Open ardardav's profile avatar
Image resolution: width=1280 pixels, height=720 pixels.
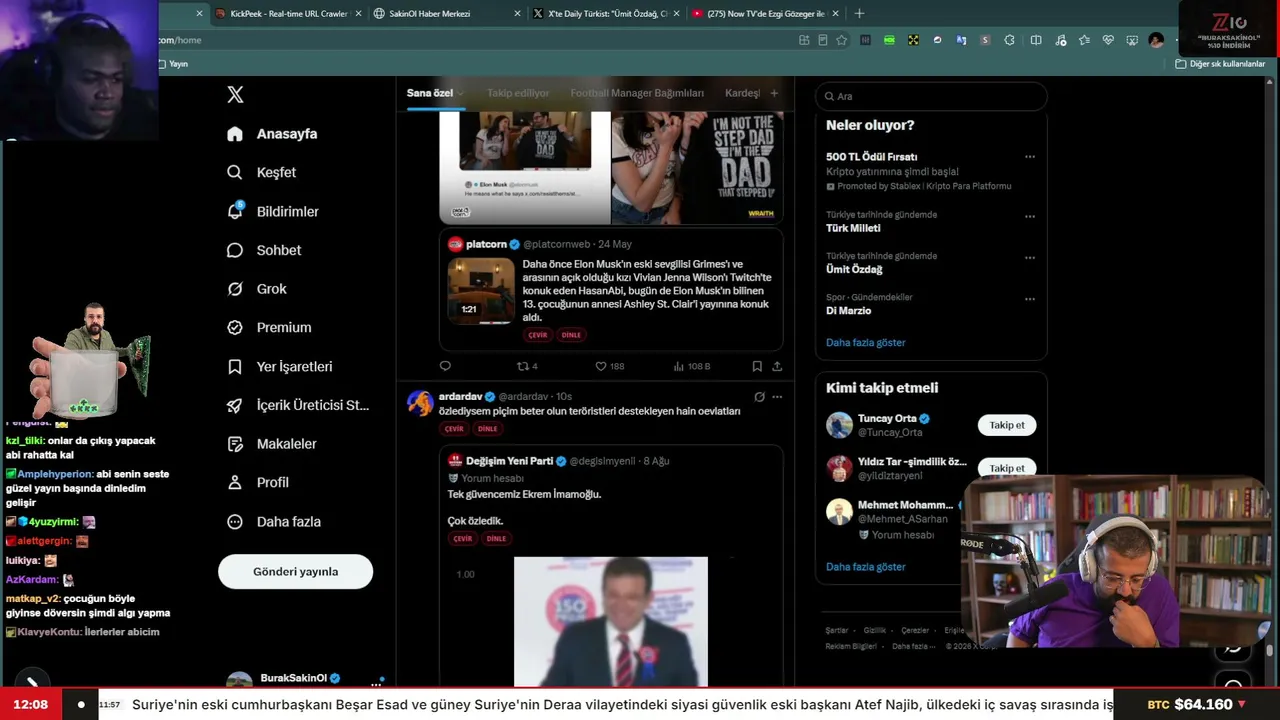coord(420,403)
